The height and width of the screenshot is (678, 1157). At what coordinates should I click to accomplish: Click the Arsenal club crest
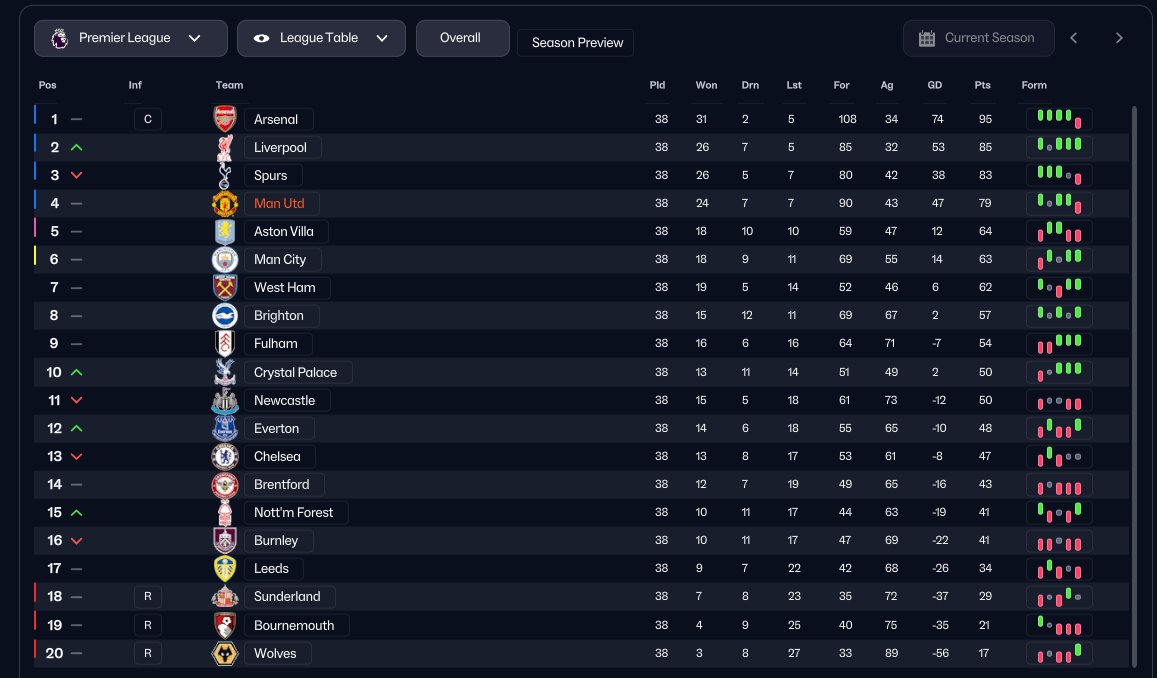click(225, 119)
